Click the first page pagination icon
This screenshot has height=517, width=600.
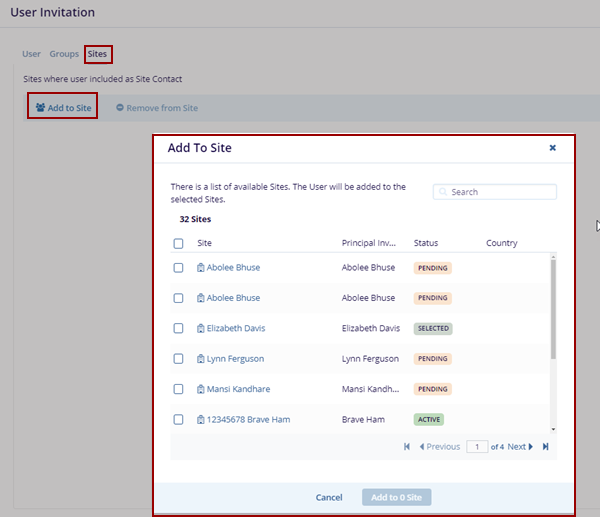(x=407, y=447)
